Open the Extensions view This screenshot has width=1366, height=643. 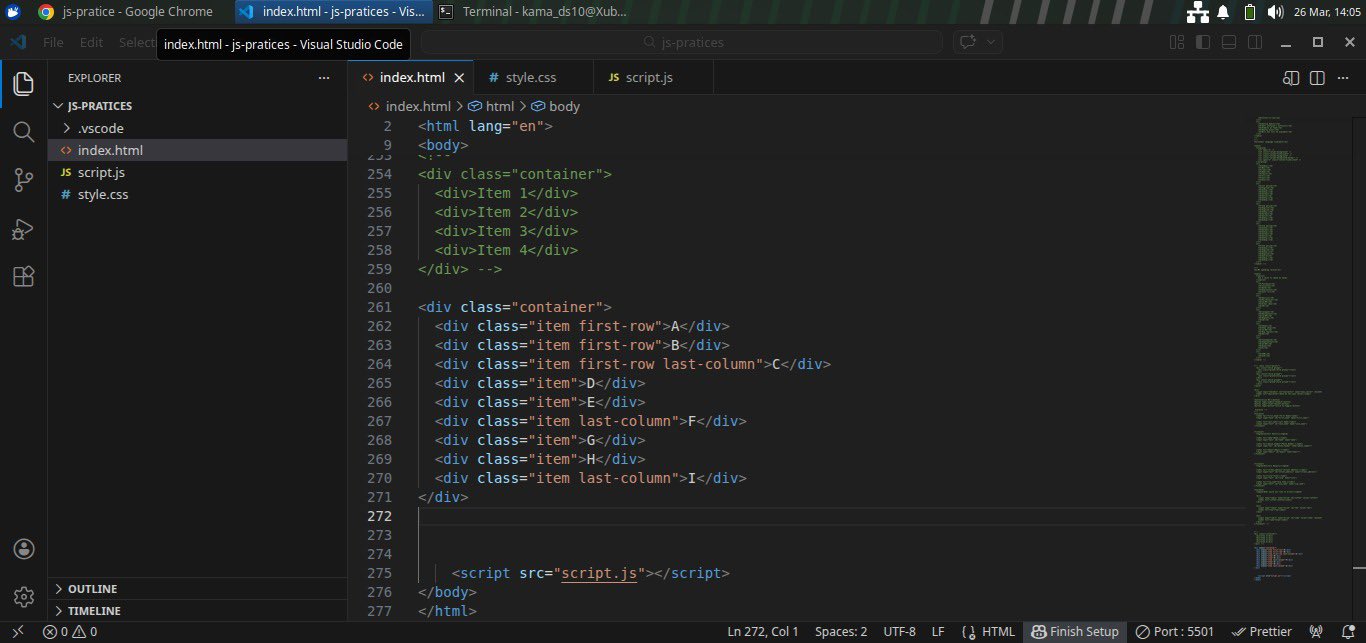tap(23, 277)
